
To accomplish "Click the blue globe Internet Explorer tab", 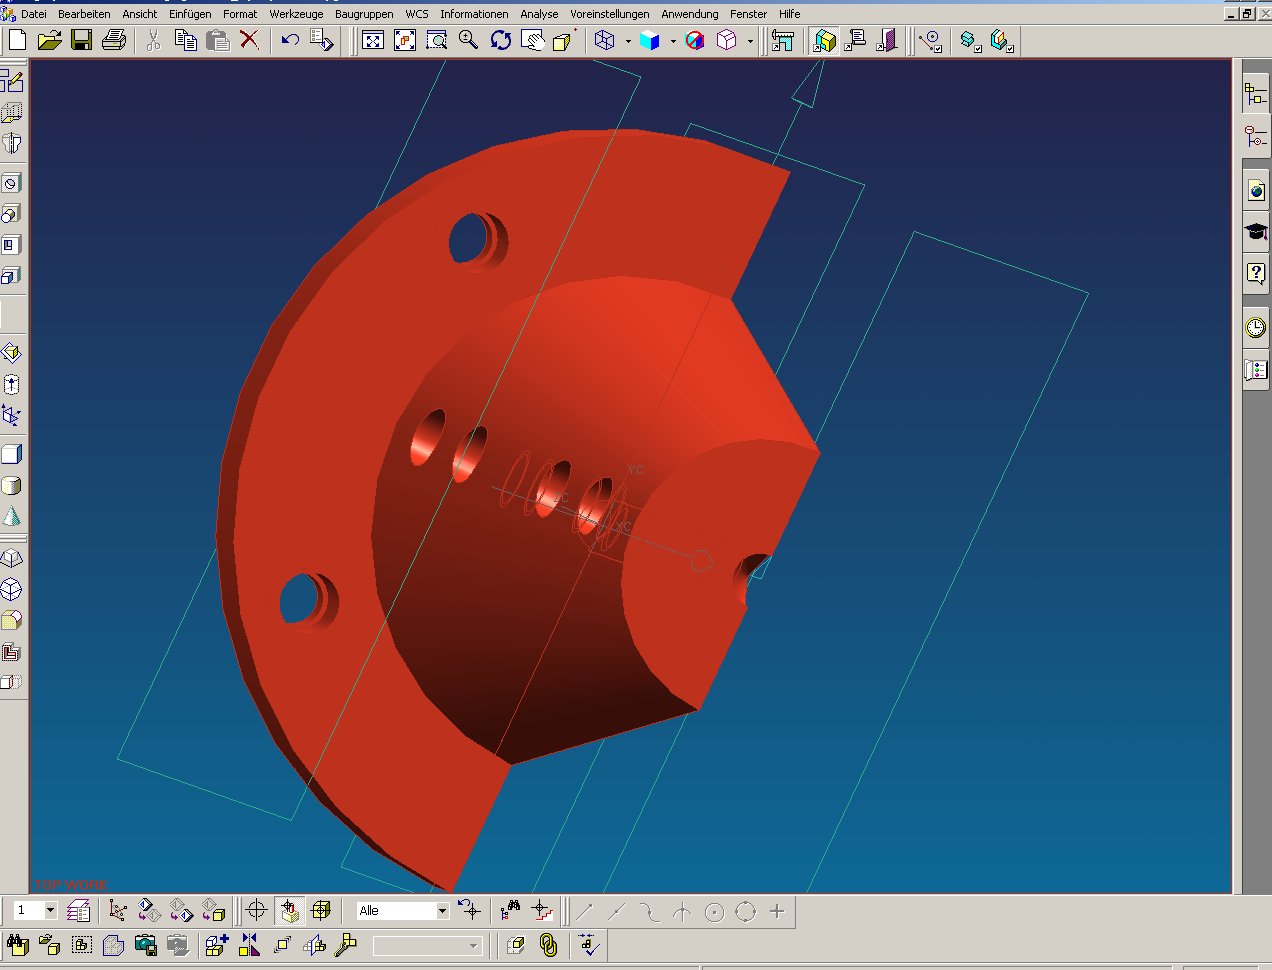I will (1256, 191).
